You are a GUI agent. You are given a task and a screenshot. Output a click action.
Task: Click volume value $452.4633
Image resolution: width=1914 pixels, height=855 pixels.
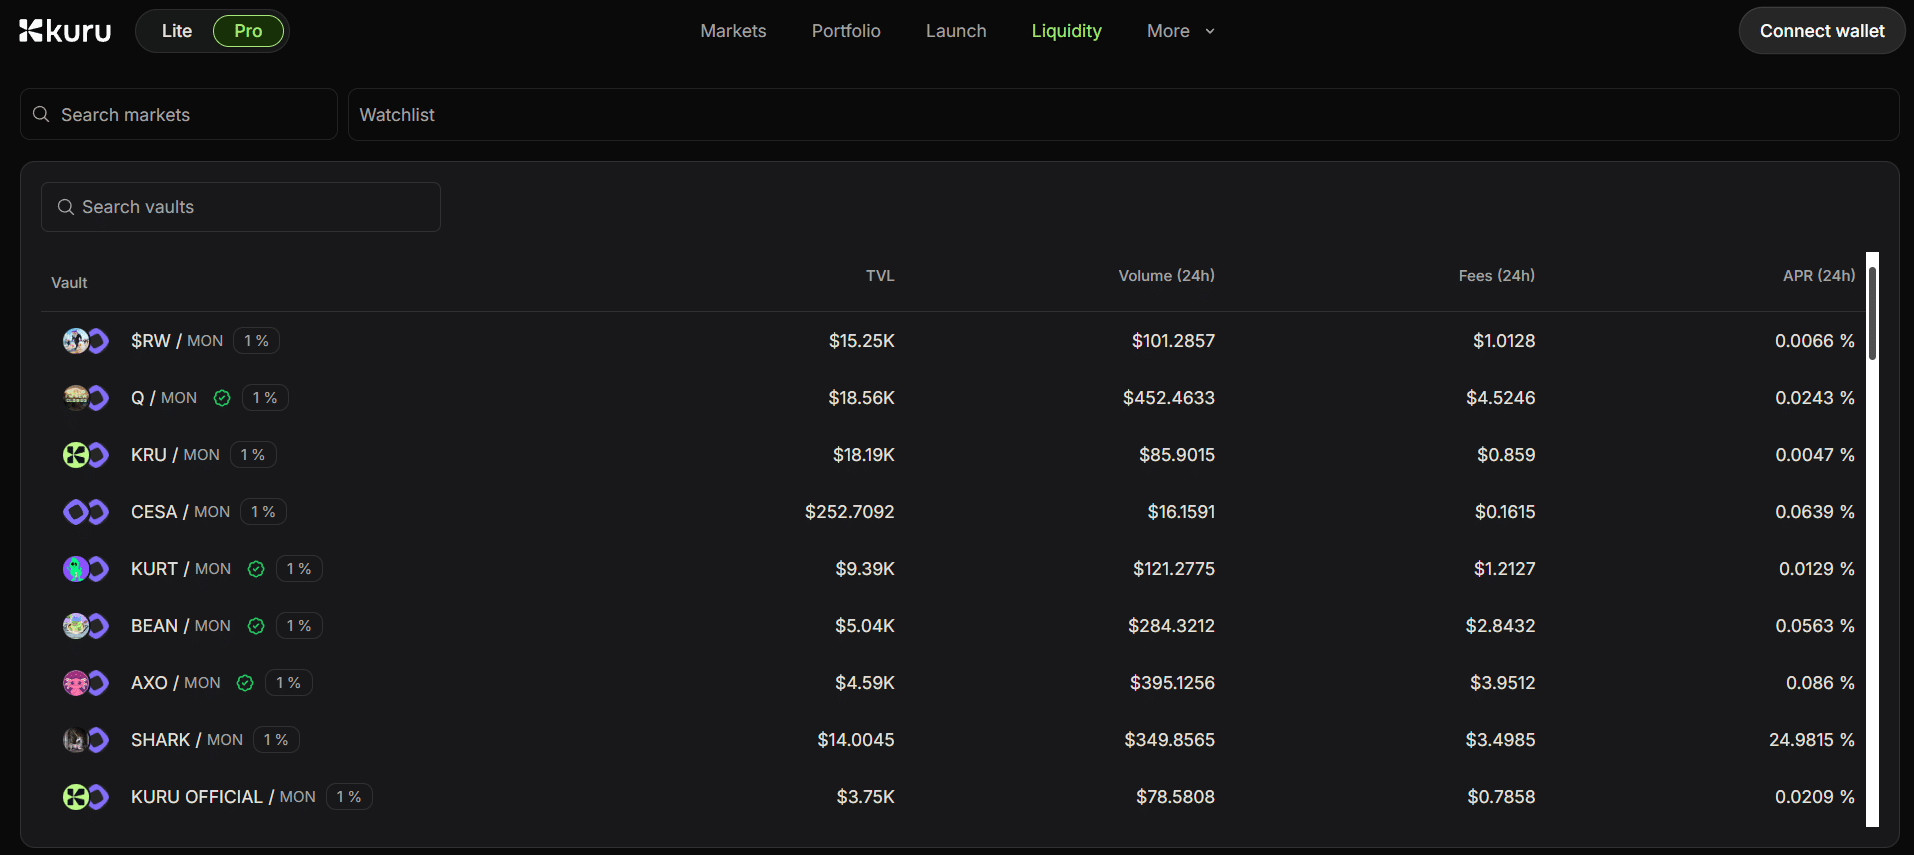[1168, 398]
